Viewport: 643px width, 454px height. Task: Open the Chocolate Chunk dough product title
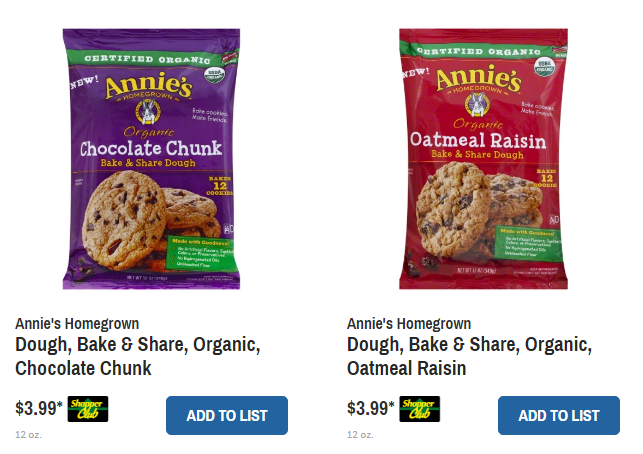coord(138,356)
